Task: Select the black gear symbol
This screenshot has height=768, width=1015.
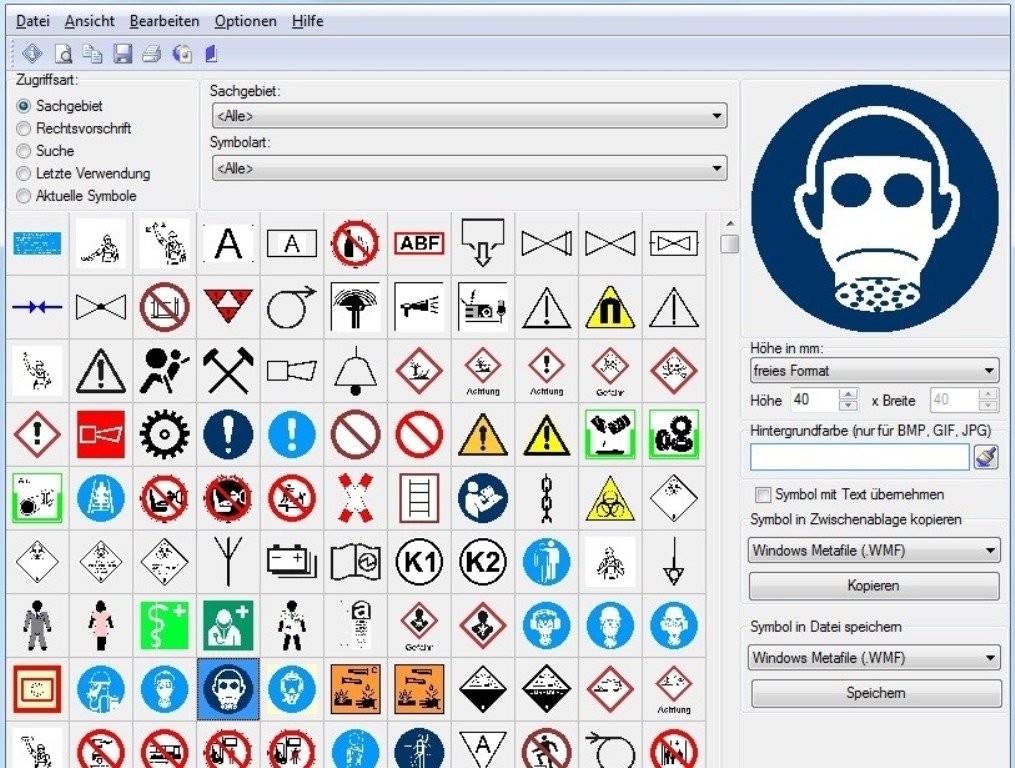Action: pyautogui.click(x=164, y=435)
